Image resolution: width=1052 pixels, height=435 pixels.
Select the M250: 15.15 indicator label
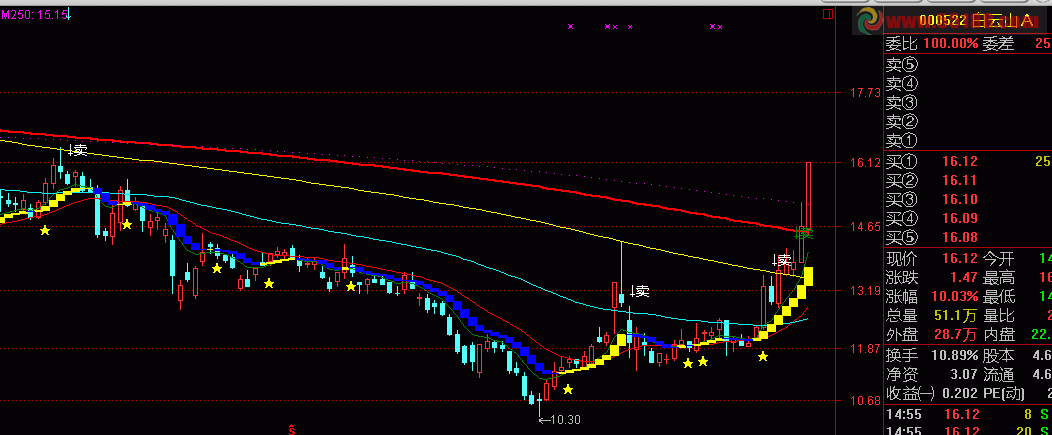click(x=34, y=15)
